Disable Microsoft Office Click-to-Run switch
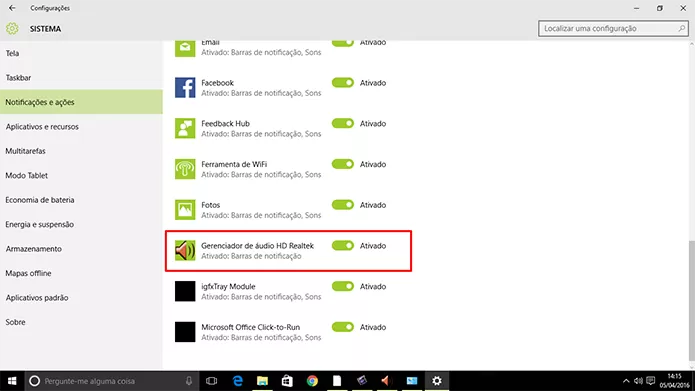The height and width of the screenshot is (391, 695). [x=343, y=328]
